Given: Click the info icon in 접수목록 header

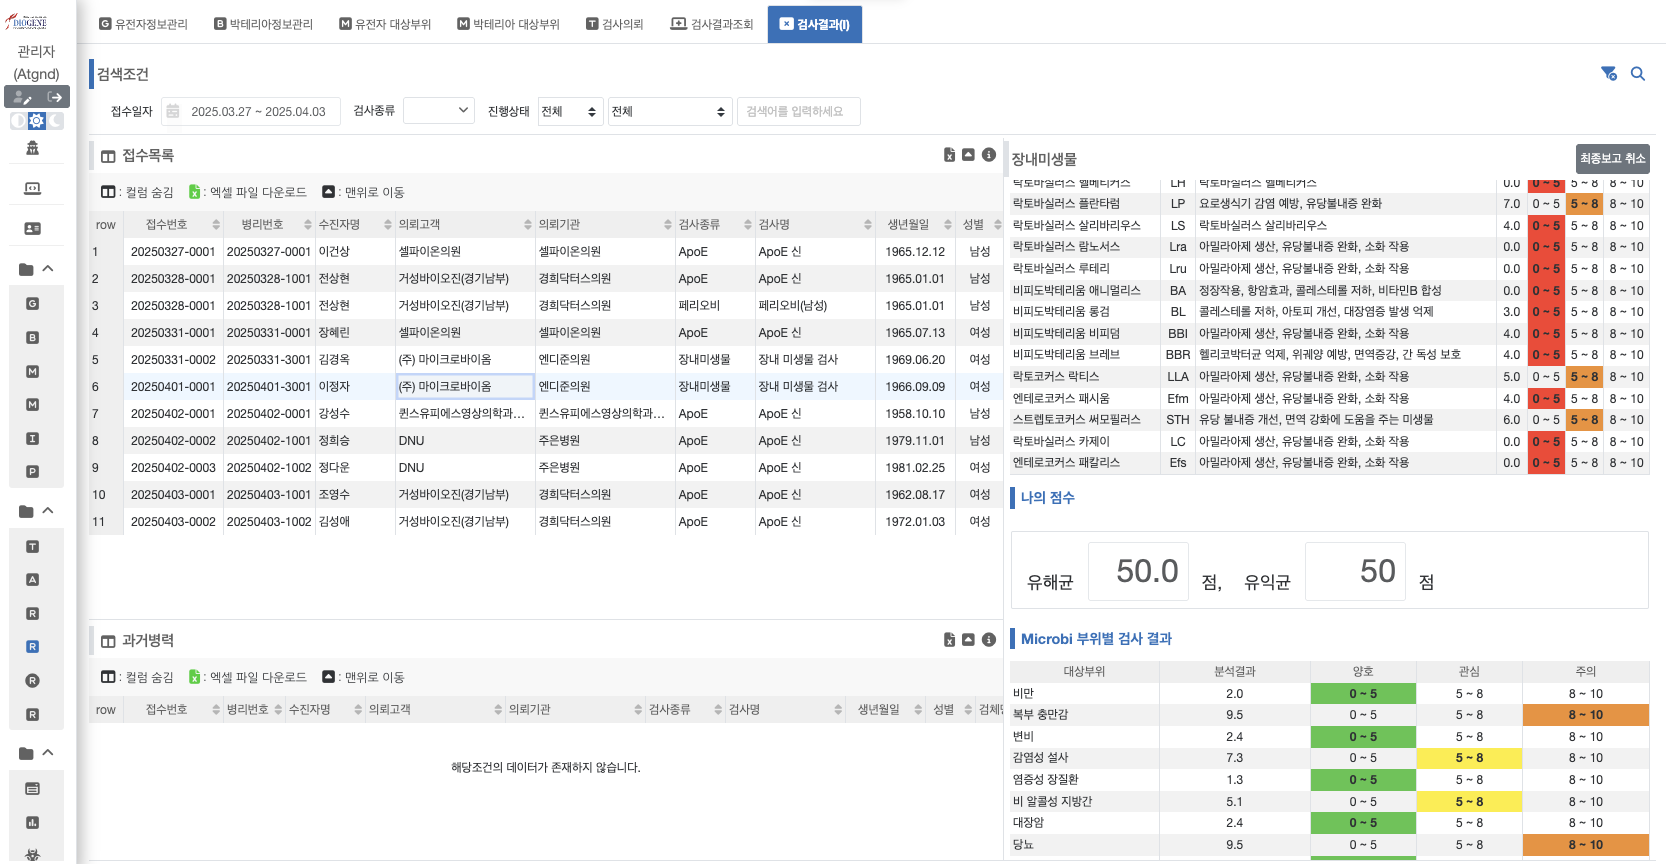Looking at the screenshot, I should (x=988, y=155).
